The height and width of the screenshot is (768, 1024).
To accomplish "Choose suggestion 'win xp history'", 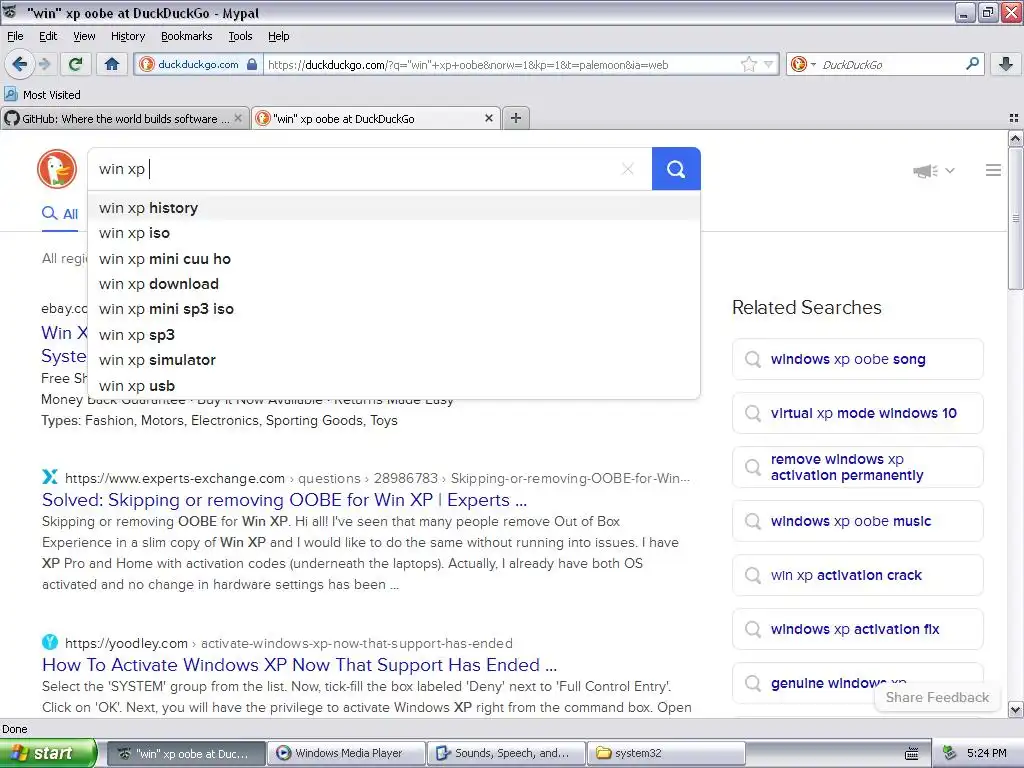I will coord(394,208).
